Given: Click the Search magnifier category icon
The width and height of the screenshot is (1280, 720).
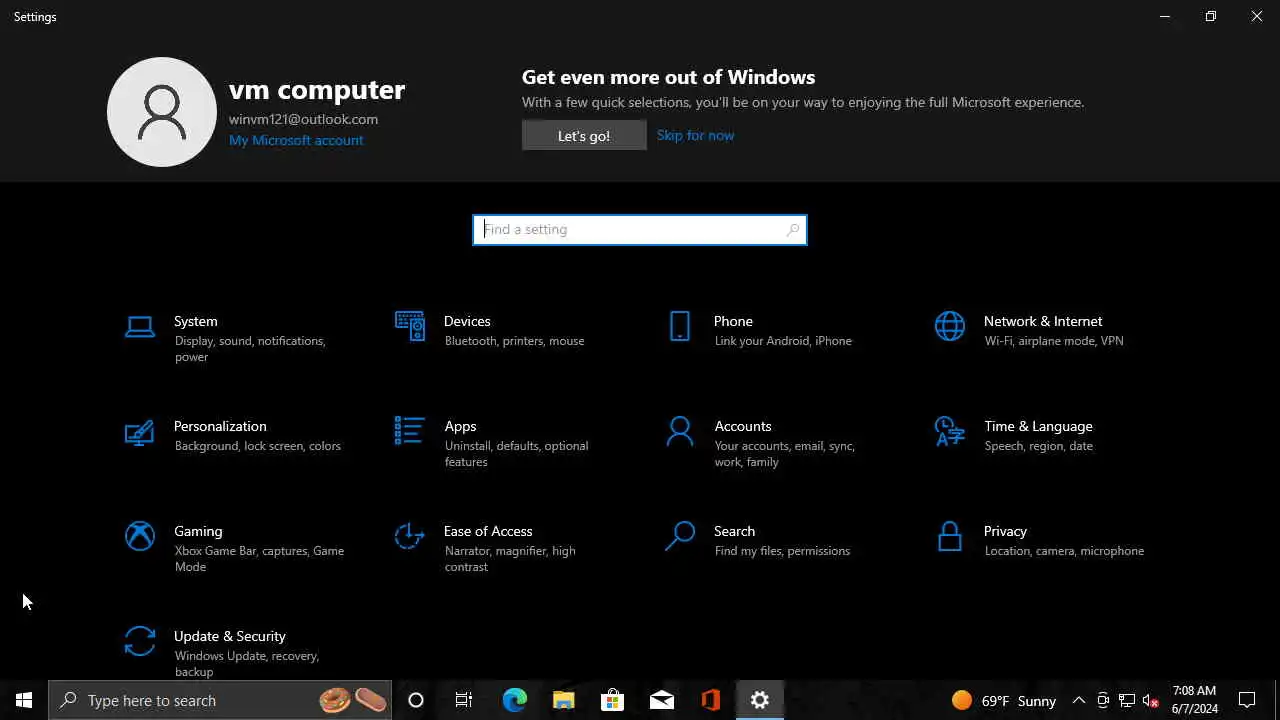Looking at the screenshot, I should [x=680, y=536].
